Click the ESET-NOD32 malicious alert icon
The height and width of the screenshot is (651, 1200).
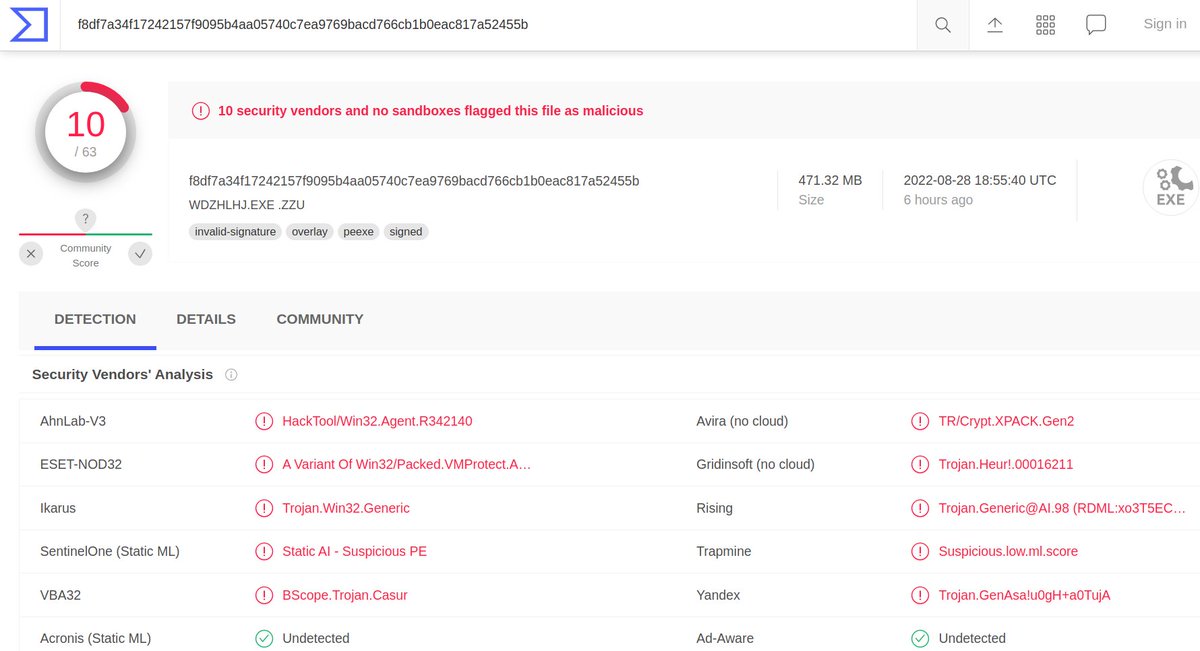click(264, 464)
